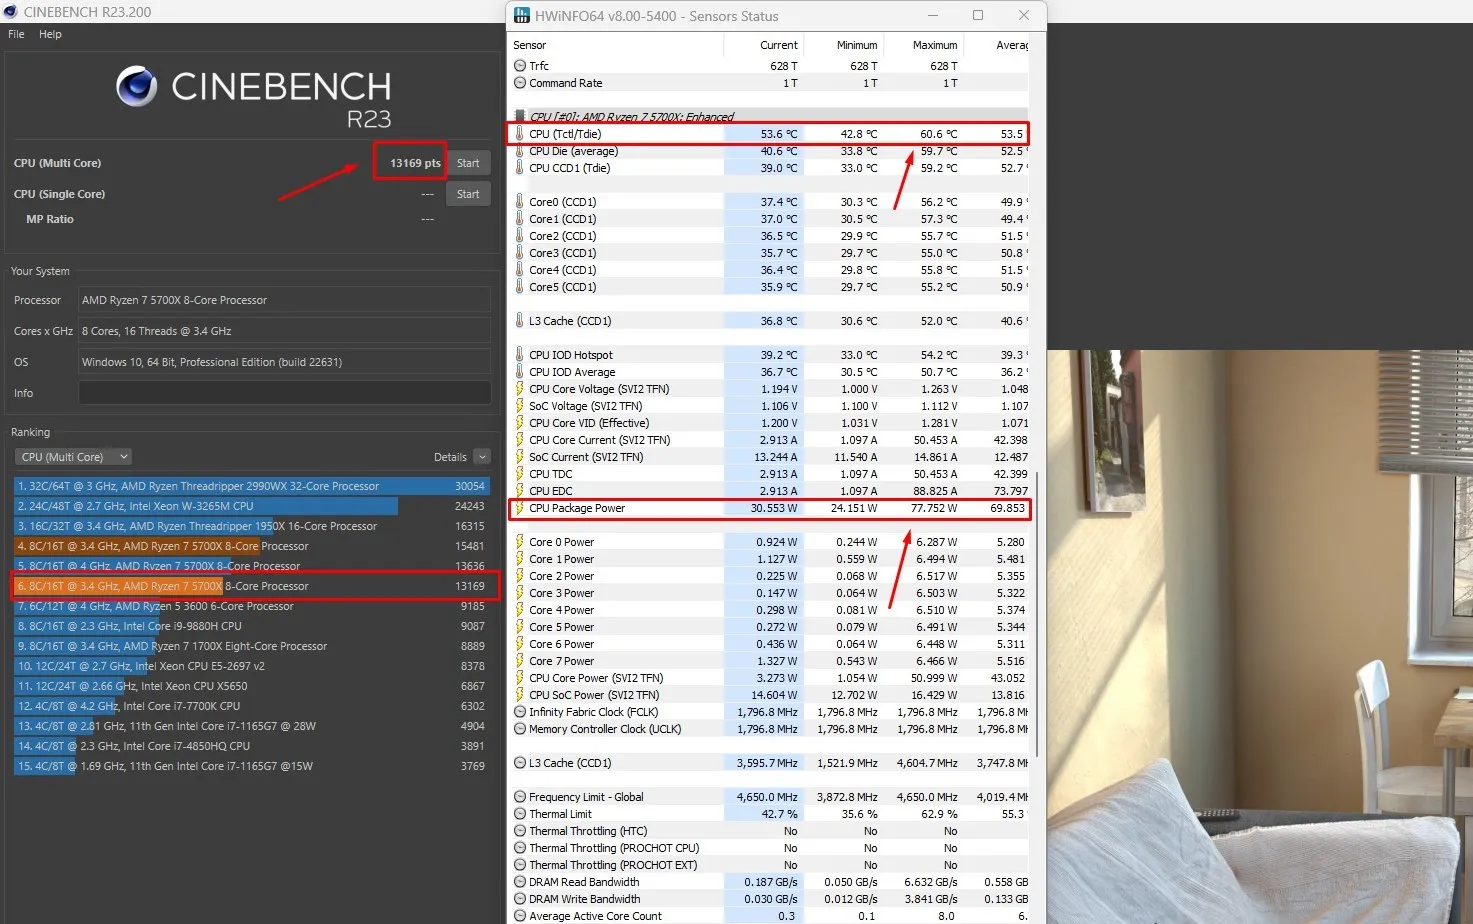Select ranking entry 4 scoring 15481
Viewport: 1473px width, 924px height.
(x=251, y=546)
